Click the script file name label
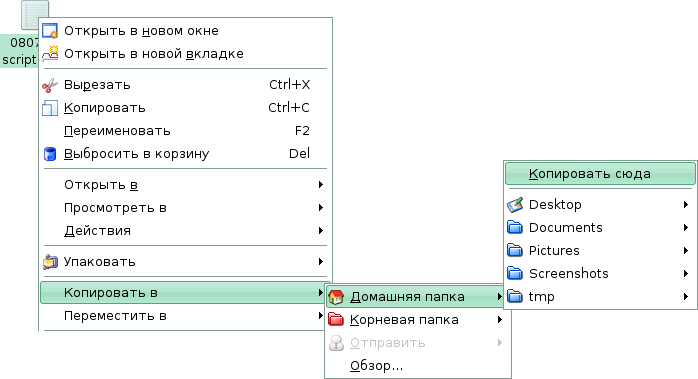 (x=19, y=51)
